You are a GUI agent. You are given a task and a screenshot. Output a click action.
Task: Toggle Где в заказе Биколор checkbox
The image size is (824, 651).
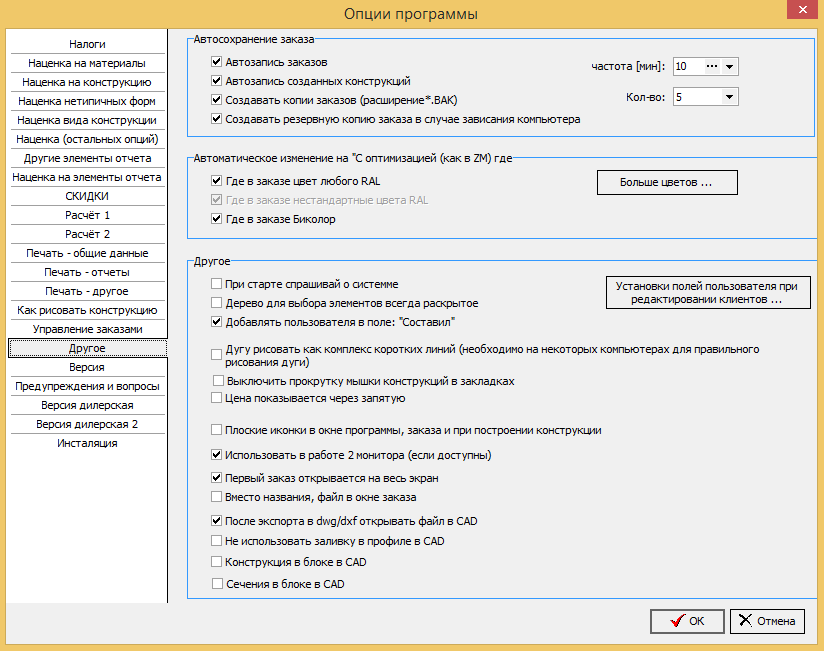pyautogui.click(x=217, y=219)
